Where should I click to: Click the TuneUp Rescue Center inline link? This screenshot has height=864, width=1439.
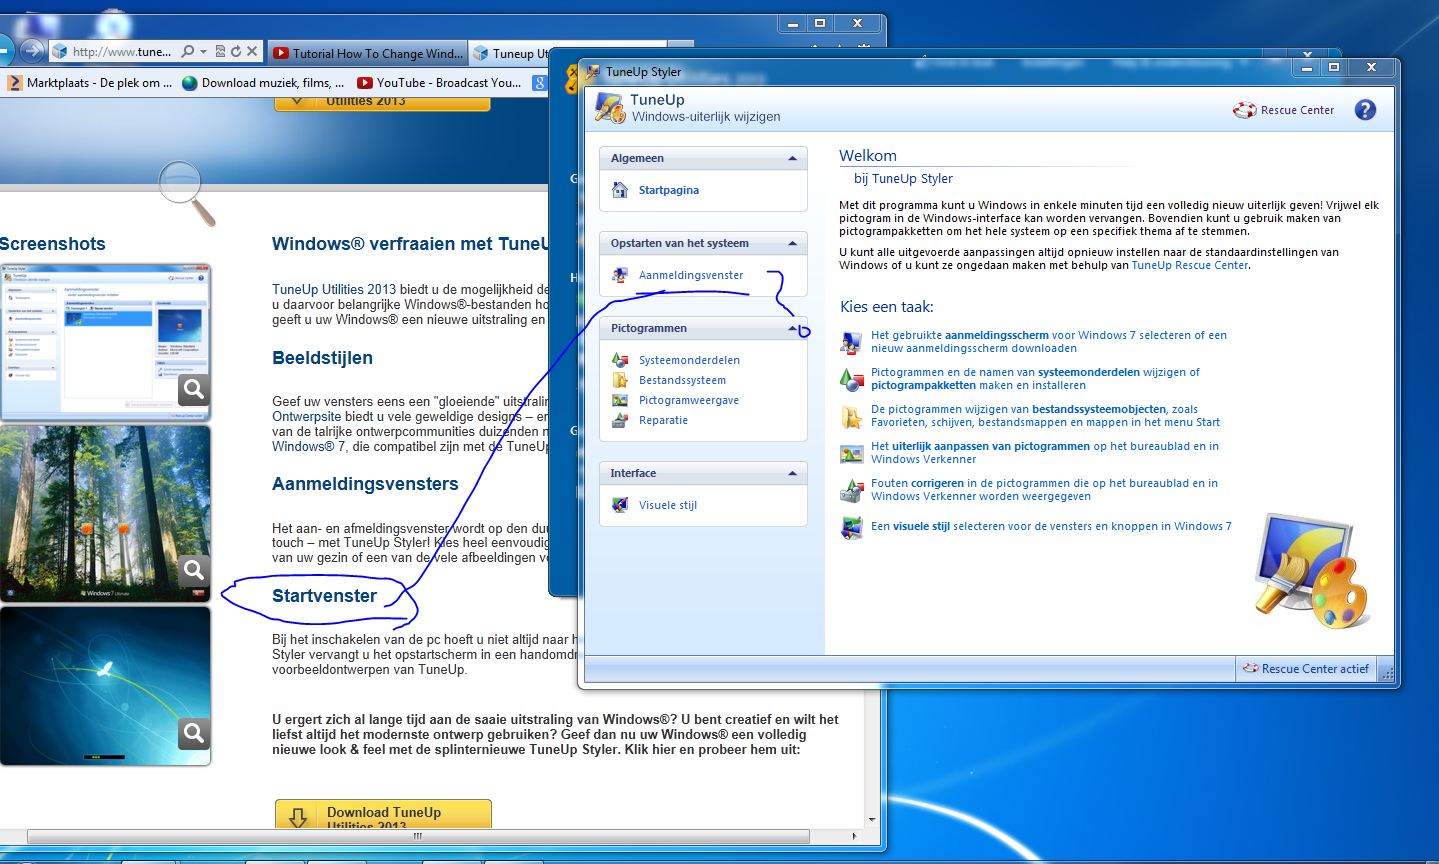coord(1190,265)
